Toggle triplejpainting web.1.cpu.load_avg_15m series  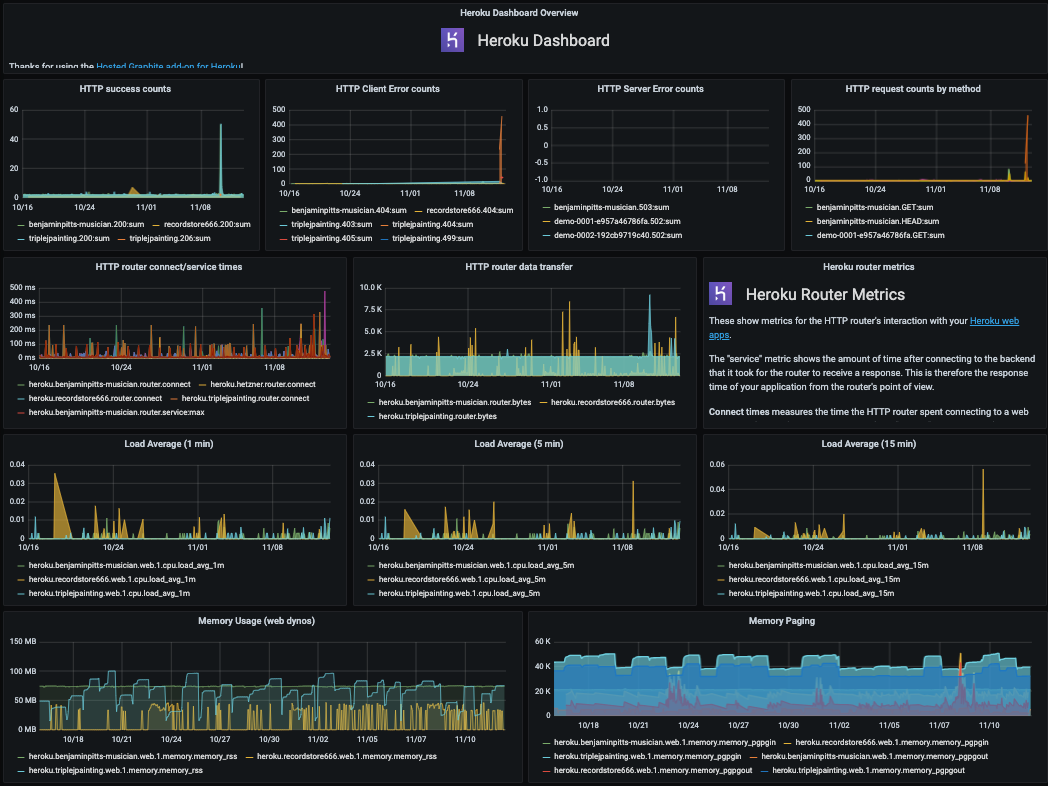pyautogui.click(x=811, y=594)
